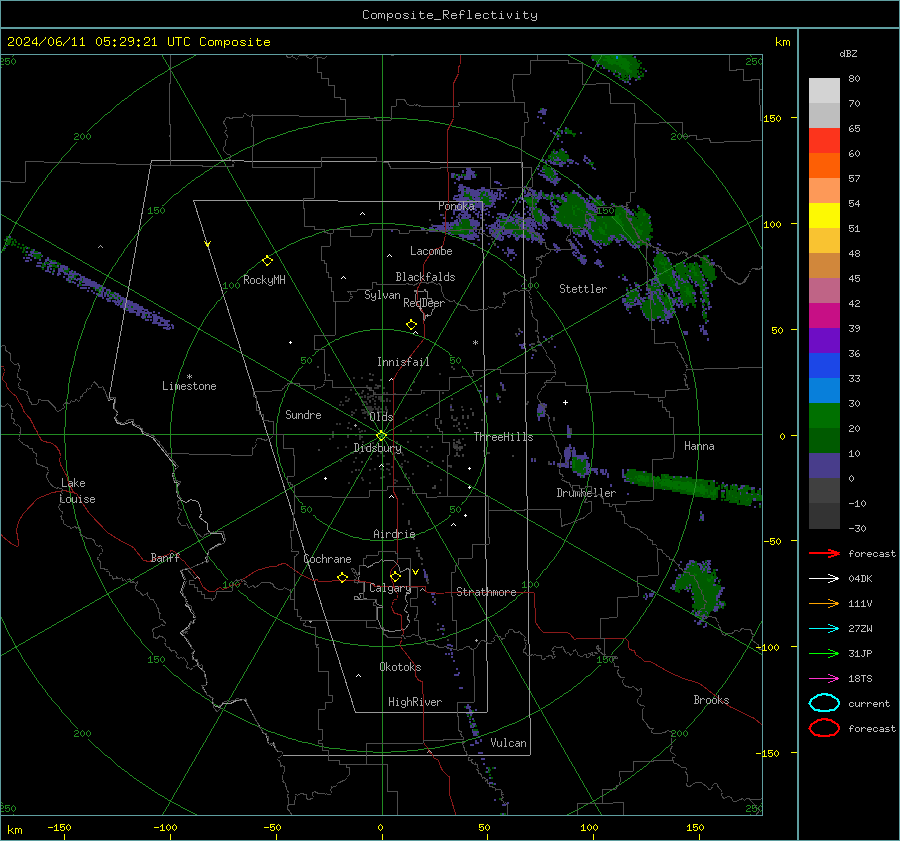Image resolution: width=900 pixels, height=841 pixels.
Task: Click the Innisfail city label
Action: [403, 362]
